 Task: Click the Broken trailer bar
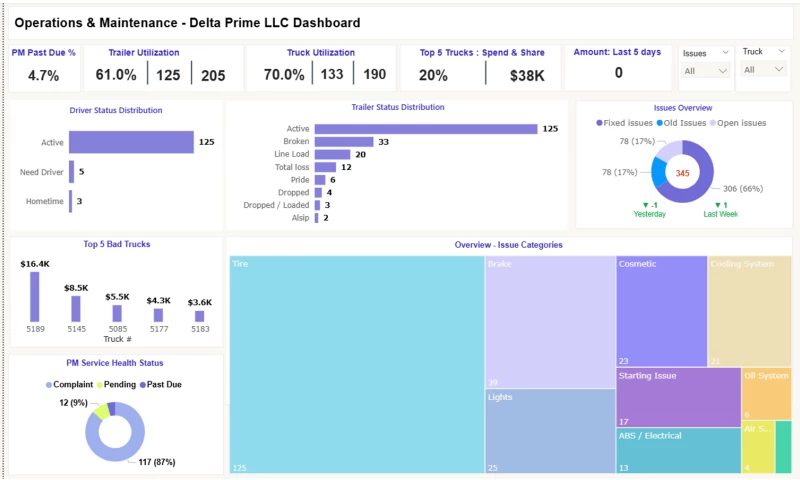(x=344, y=142)
